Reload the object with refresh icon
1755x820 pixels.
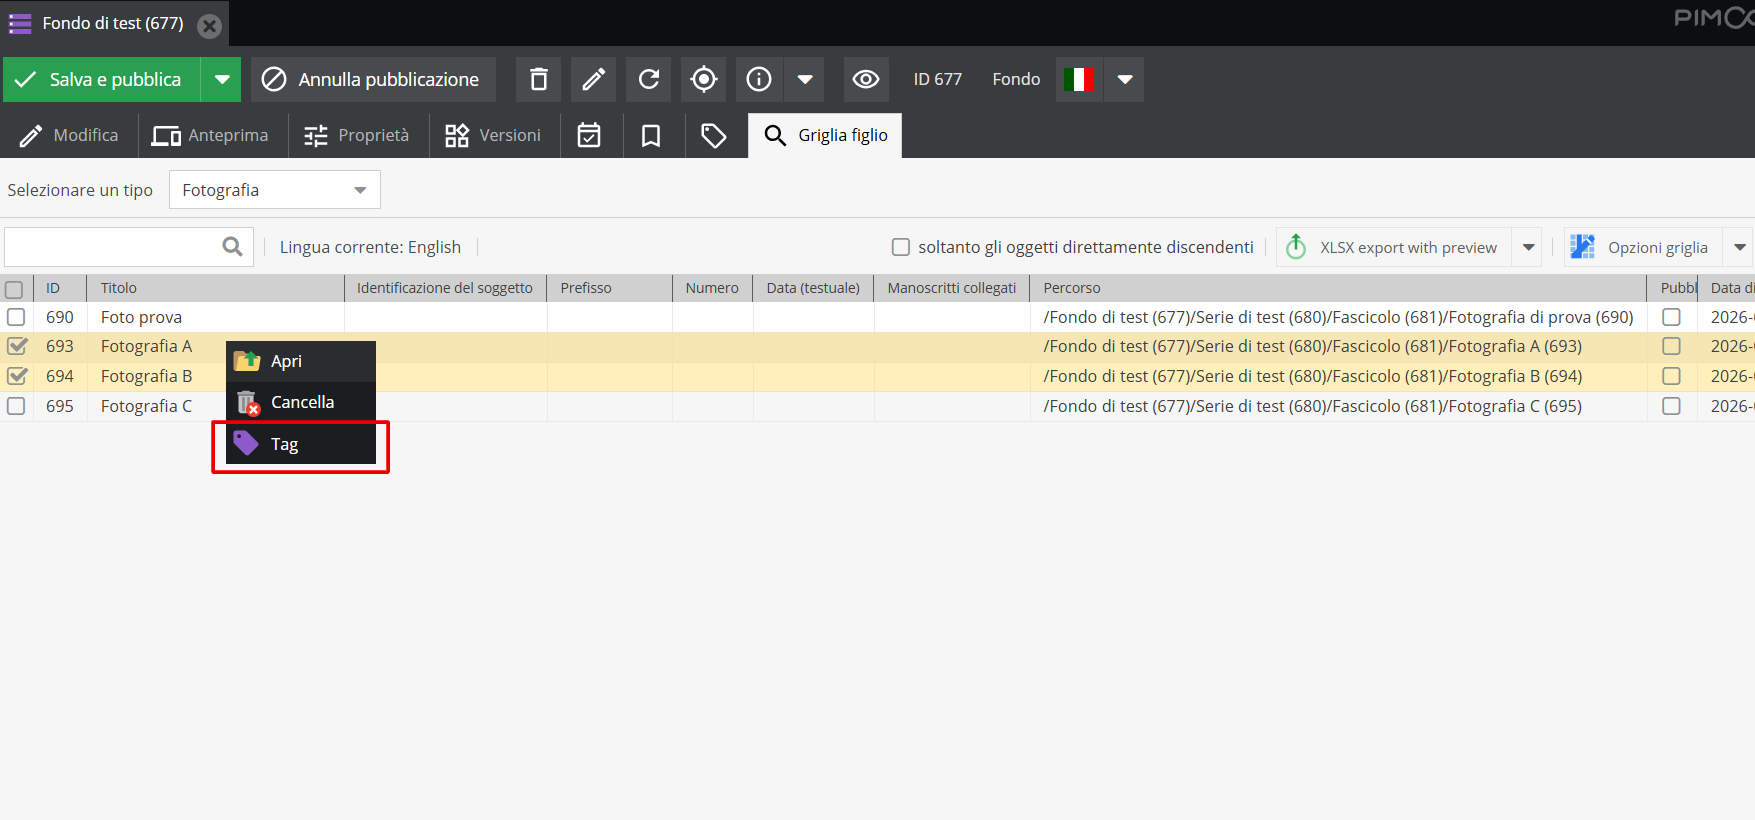[x=649, y=79]
